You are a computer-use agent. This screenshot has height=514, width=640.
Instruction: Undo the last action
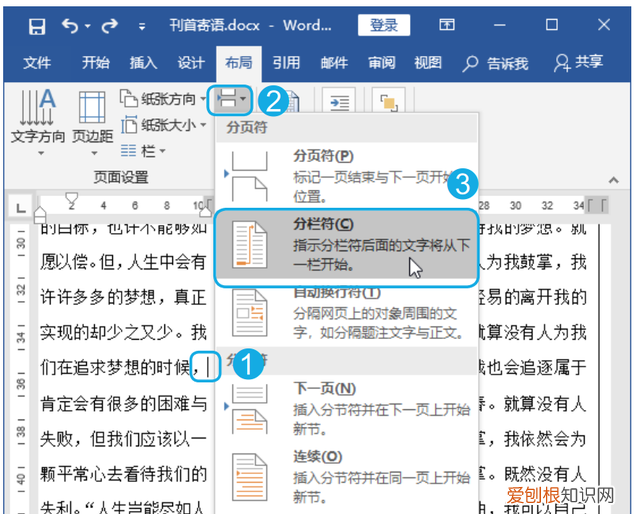70,26
